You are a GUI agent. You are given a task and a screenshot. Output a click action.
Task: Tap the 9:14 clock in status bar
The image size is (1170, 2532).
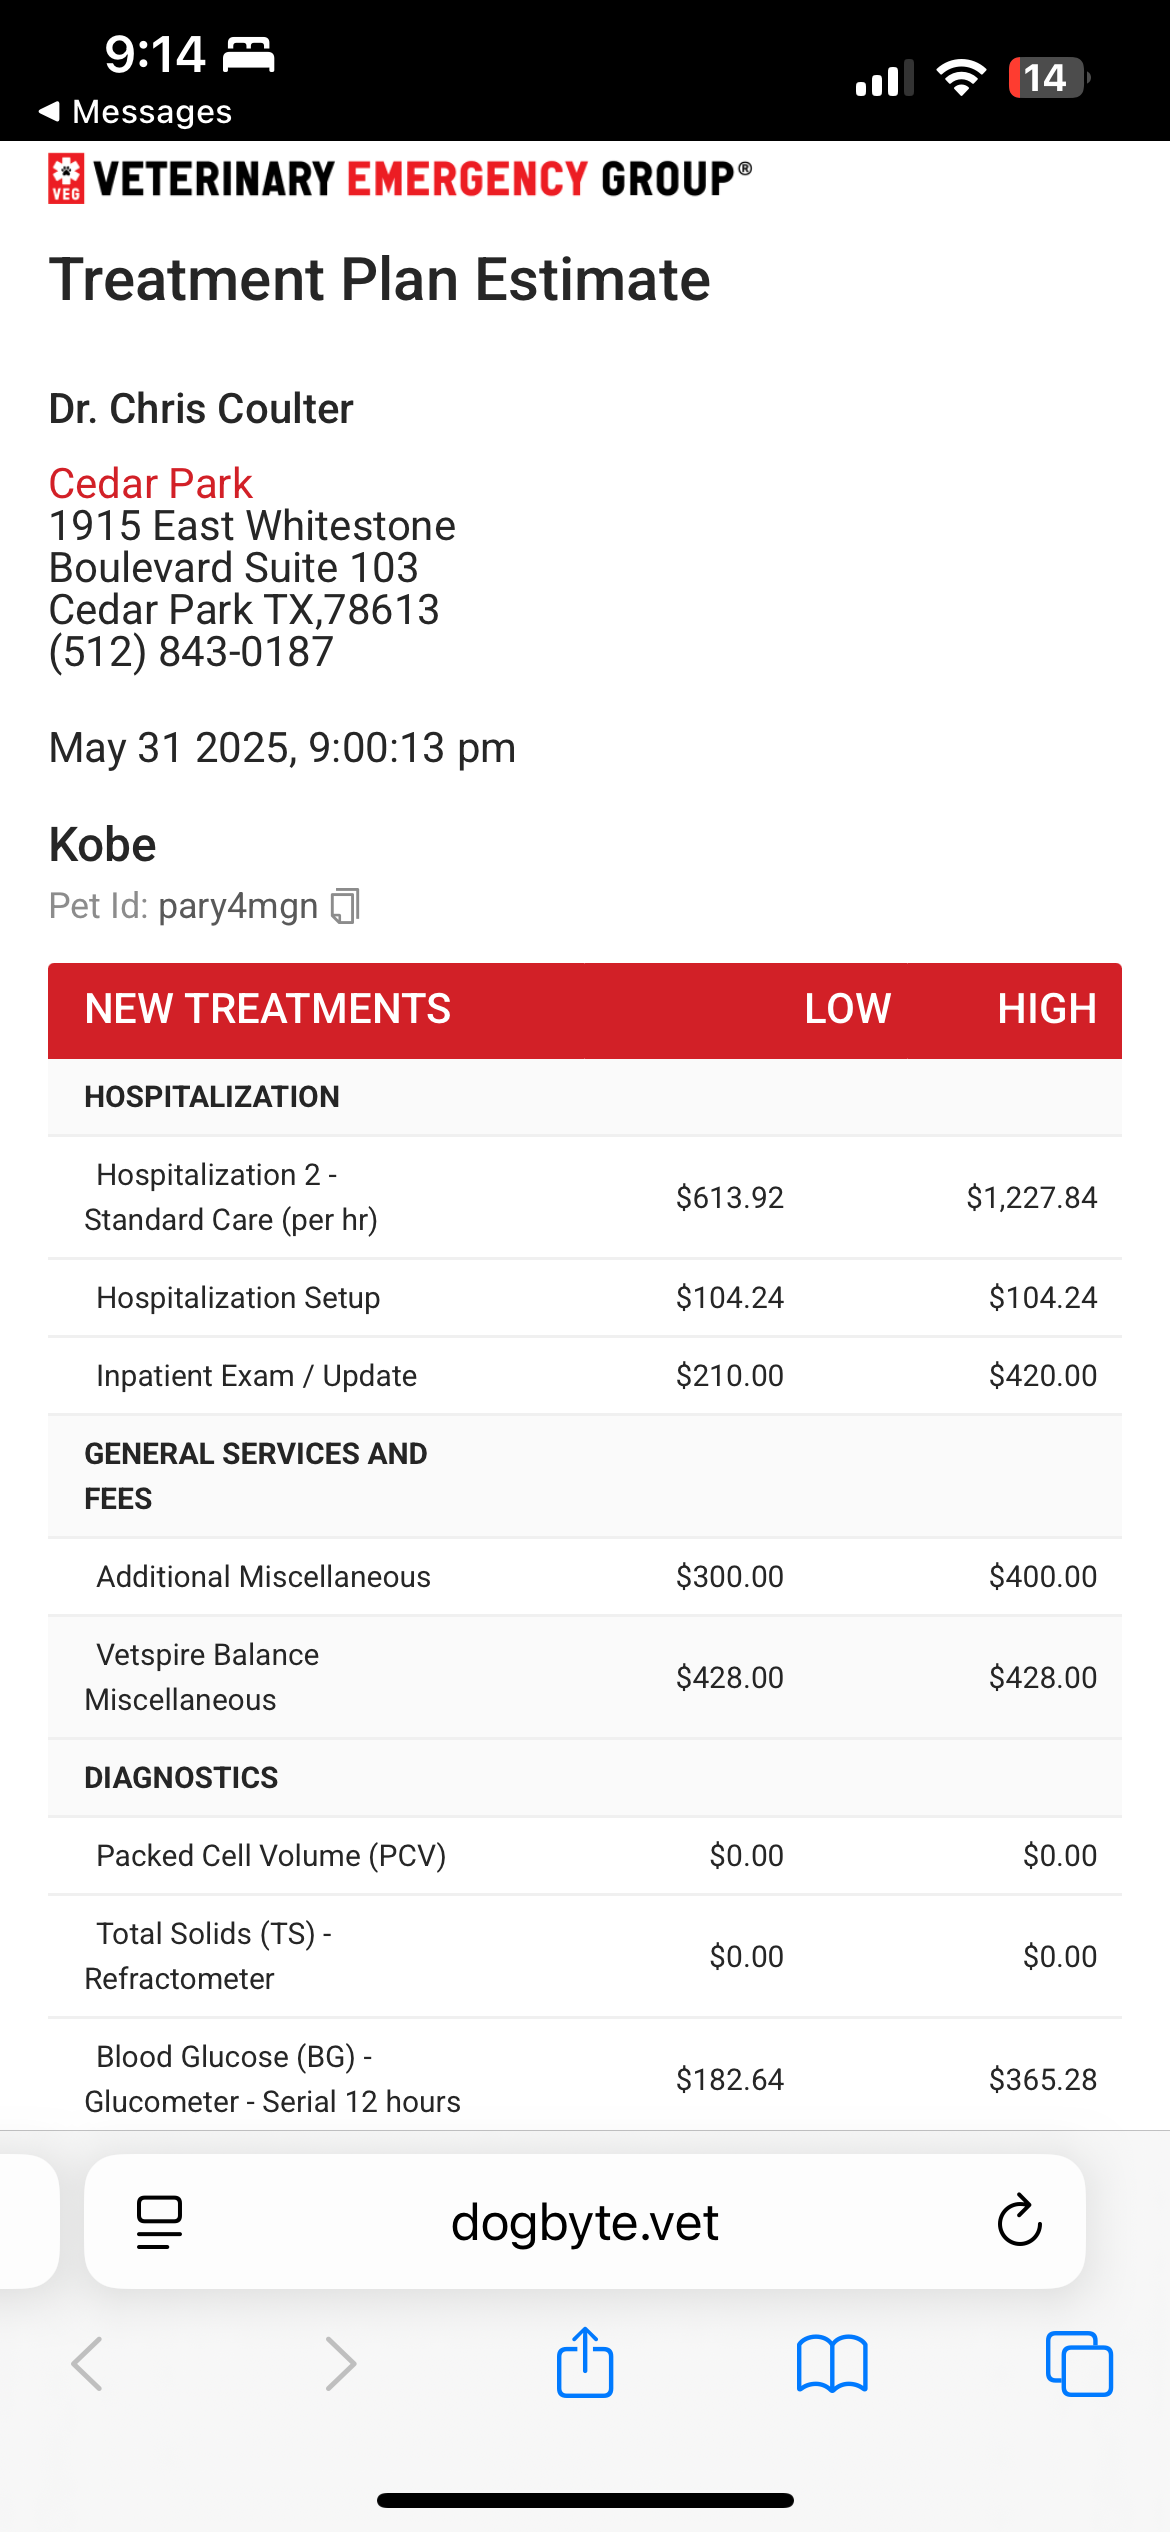coord(155,54)
